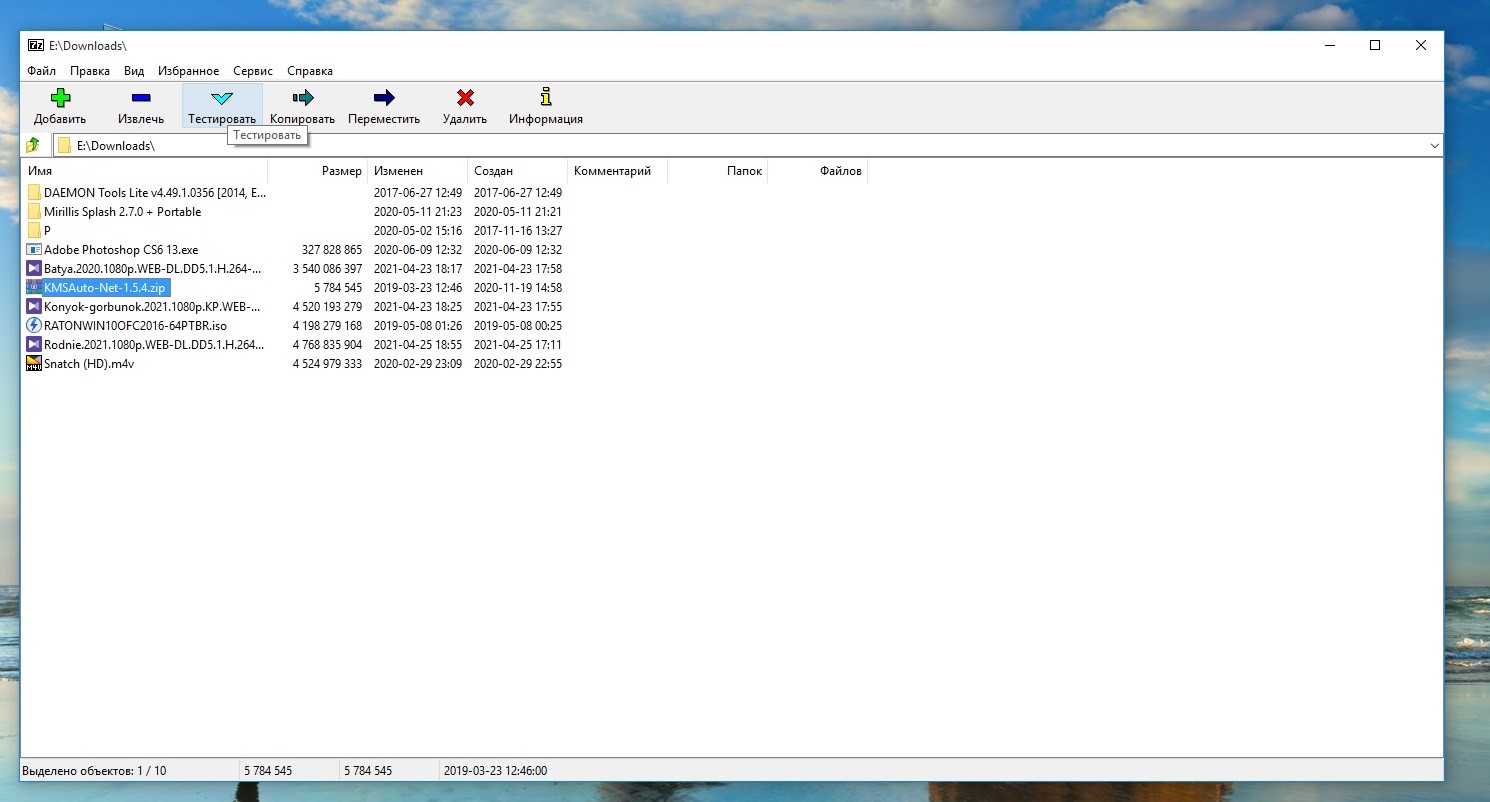Select the Snatch (HD).m4v file
Screen dimensions: 1490x802
tap(89, 364)
